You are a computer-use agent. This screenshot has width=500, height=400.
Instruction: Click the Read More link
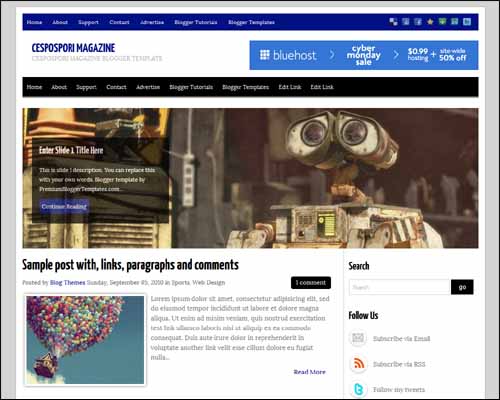[x=309, y=372]
